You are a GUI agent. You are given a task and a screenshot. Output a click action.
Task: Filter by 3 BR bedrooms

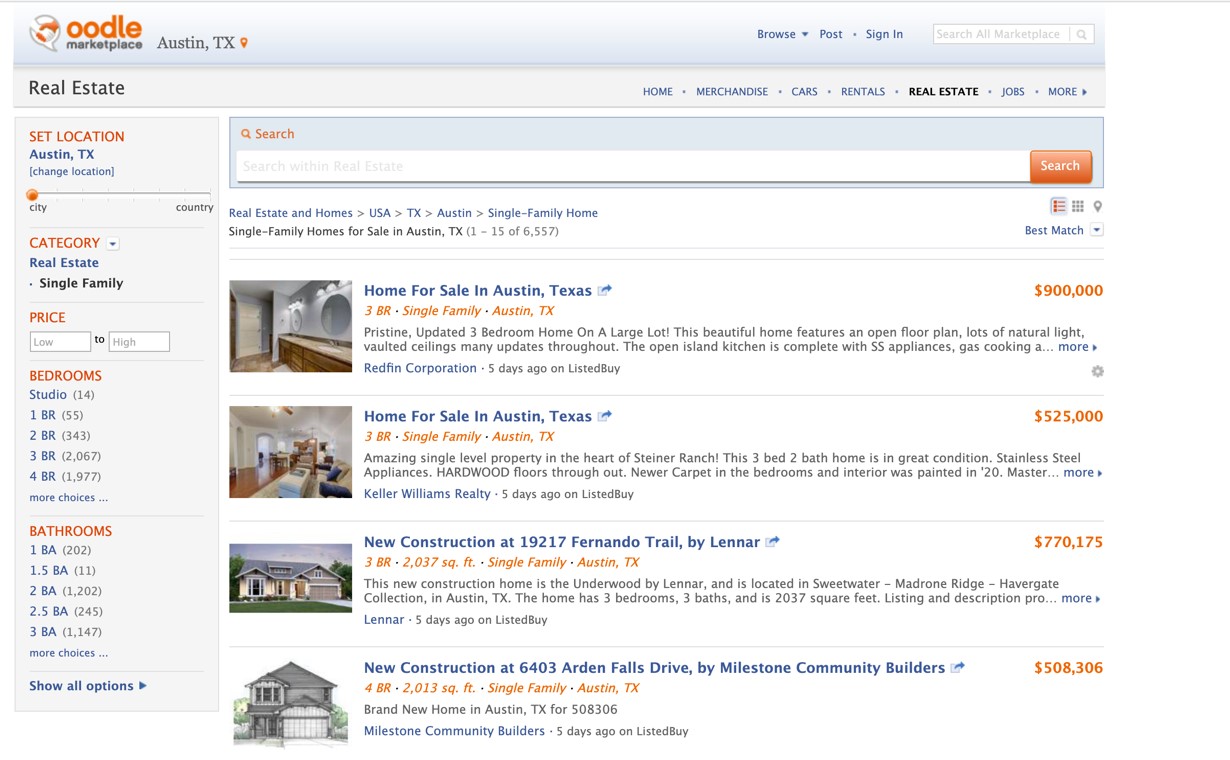(x=43, y=456)
